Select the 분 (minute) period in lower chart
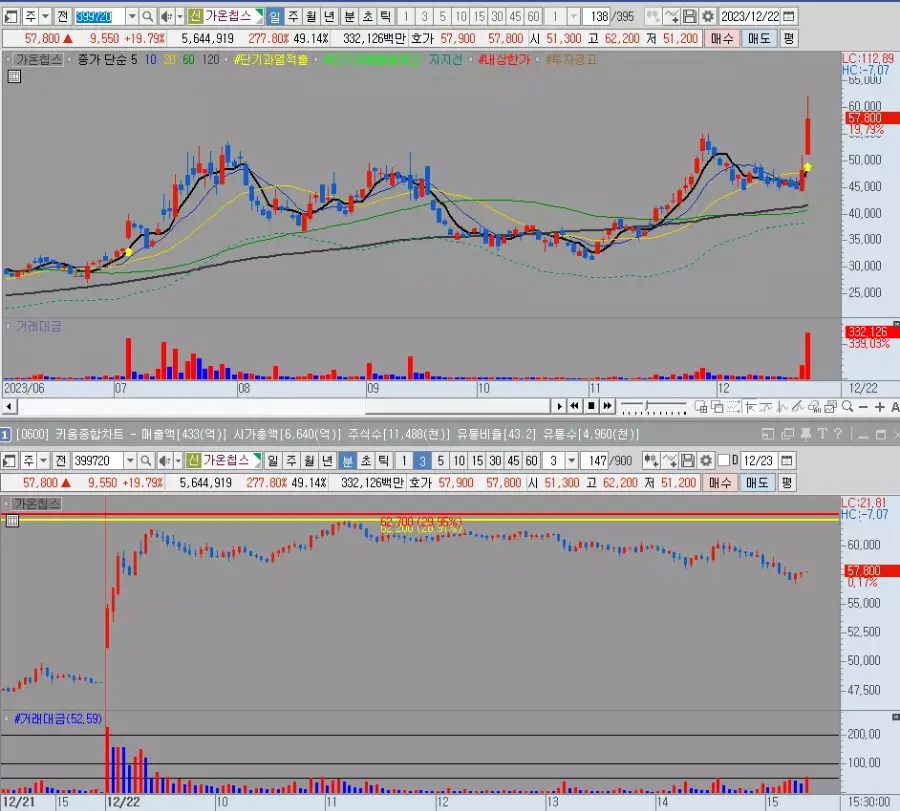The width and height of the screenshot is (900, 811). pos(347,460)
